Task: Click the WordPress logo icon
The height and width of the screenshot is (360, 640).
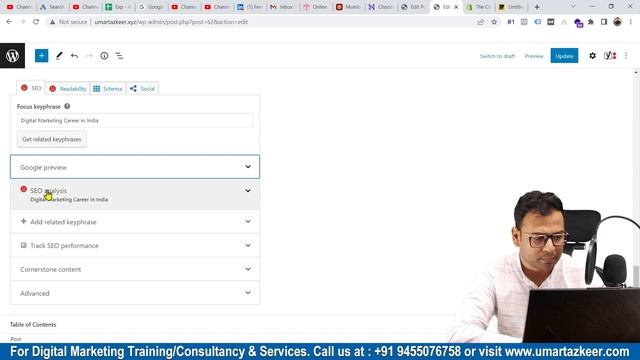Action: tap(12, 56)
